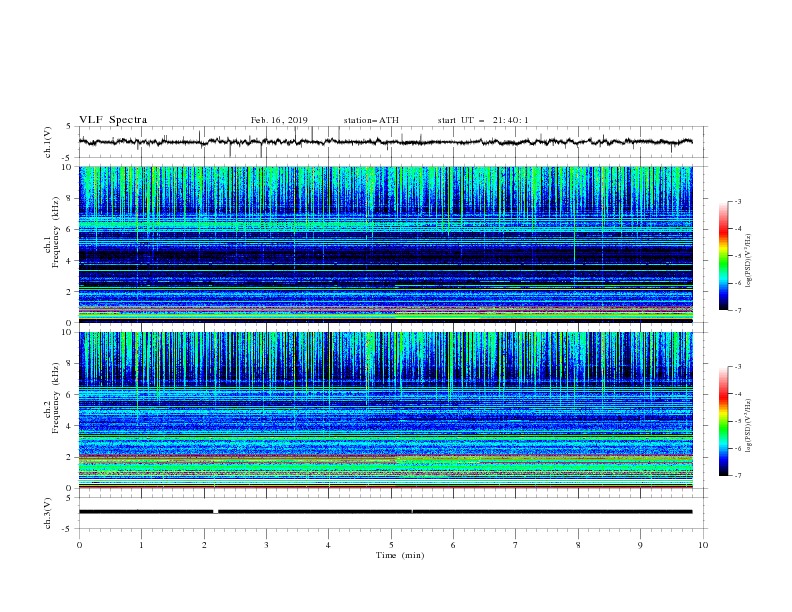This screenshot has height=612, width=792.
Task: Click the upper PSD color scale bar
Action: (724, 256)
